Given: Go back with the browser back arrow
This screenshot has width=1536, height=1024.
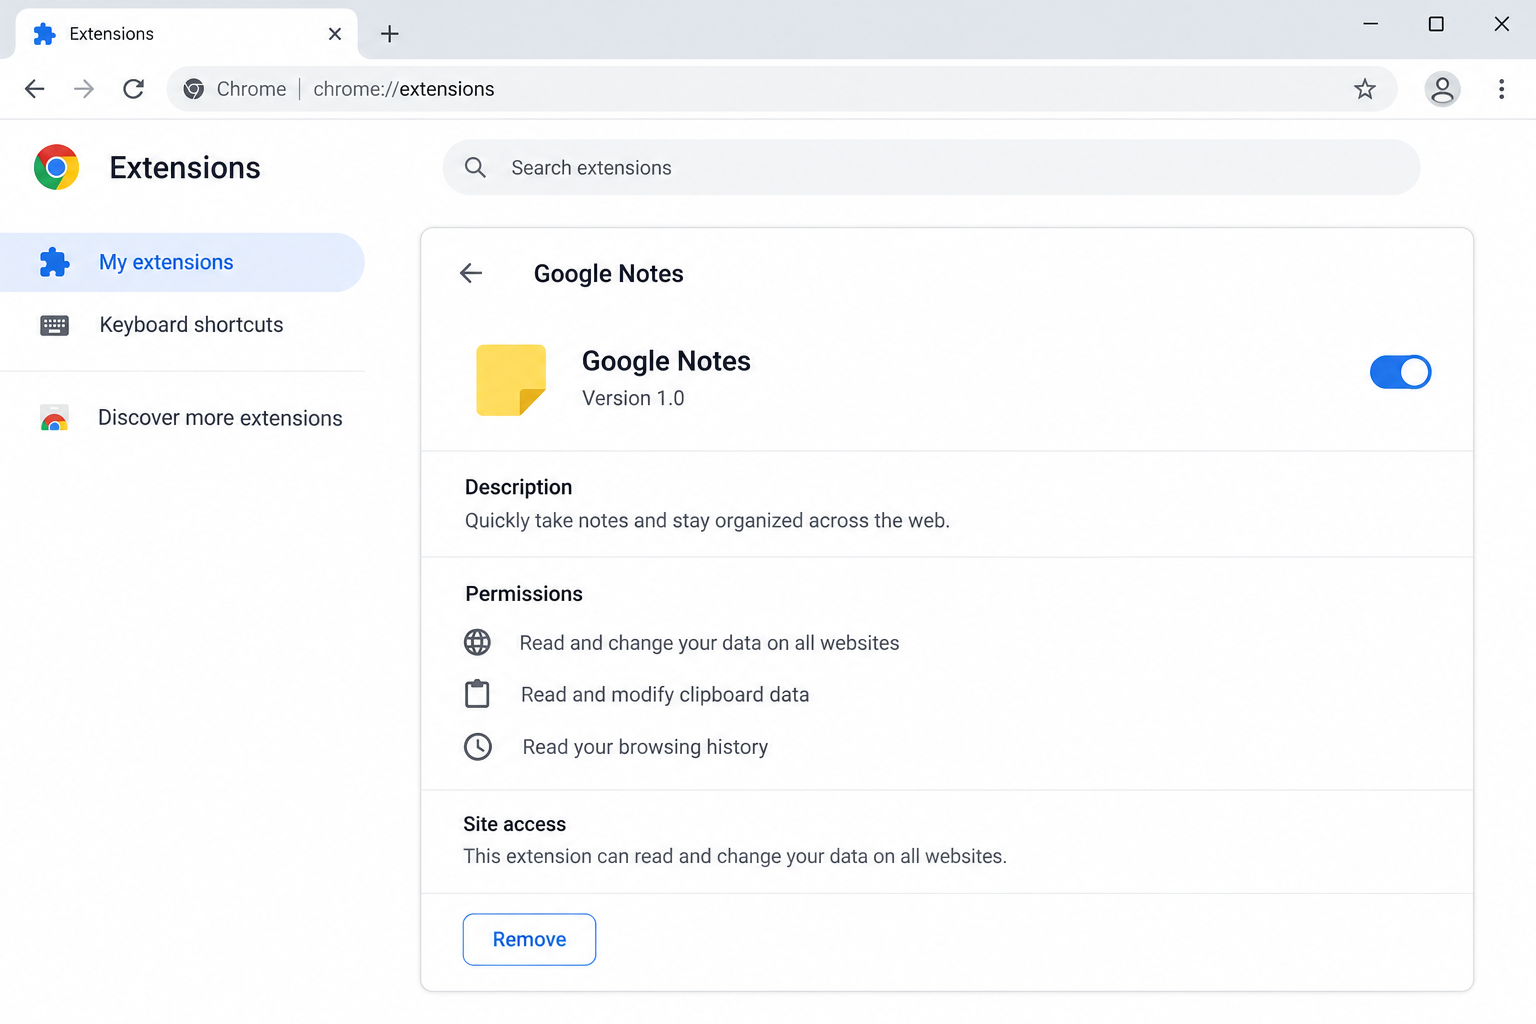Looking at the screenshot, I should coord(35,89).
